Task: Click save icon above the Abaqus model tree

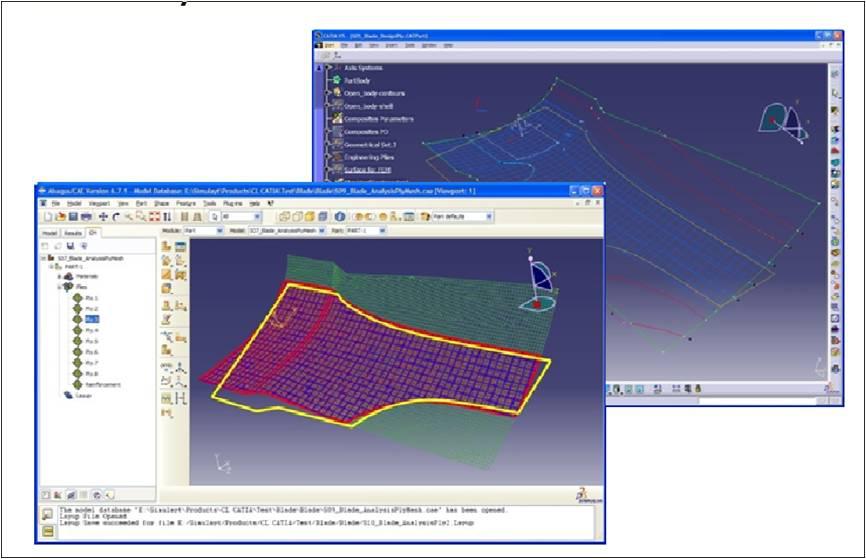Action: [x=71, y=246]
